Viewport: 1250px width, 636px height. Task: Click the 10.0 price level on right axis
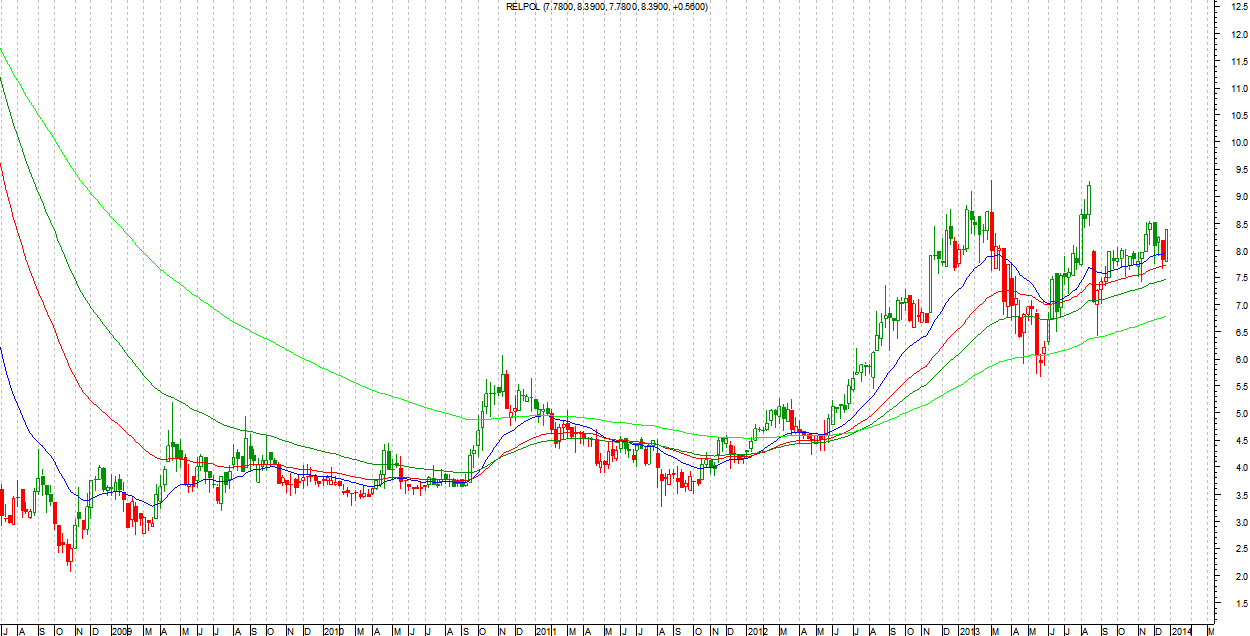(1231, 143)
